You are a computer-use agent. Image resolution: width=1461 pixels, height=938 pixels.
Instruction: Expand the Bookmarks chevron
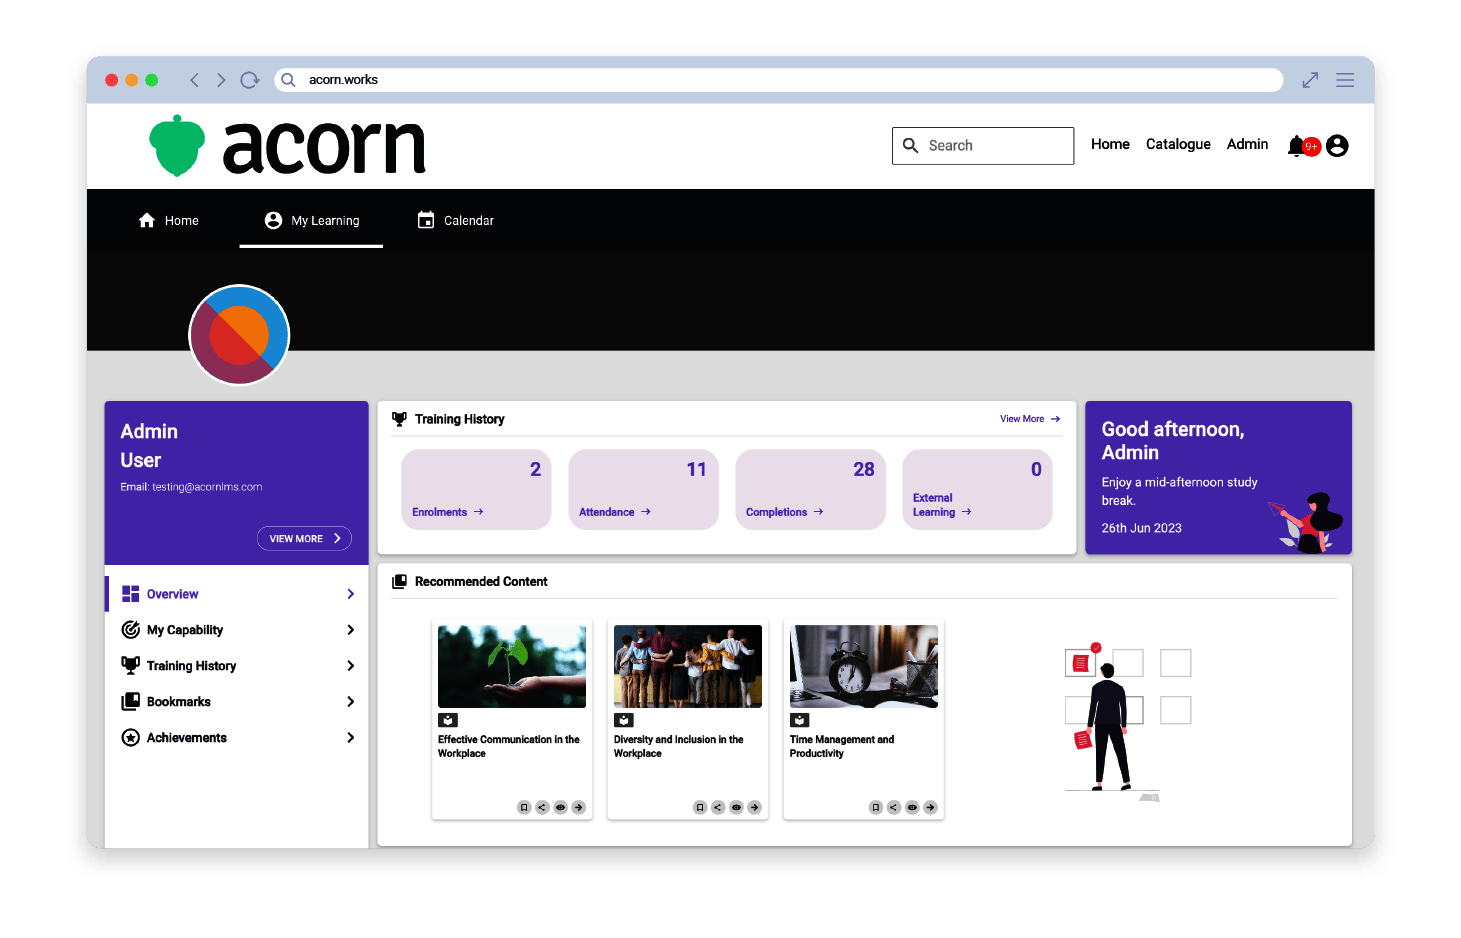(x=350, y=702)
